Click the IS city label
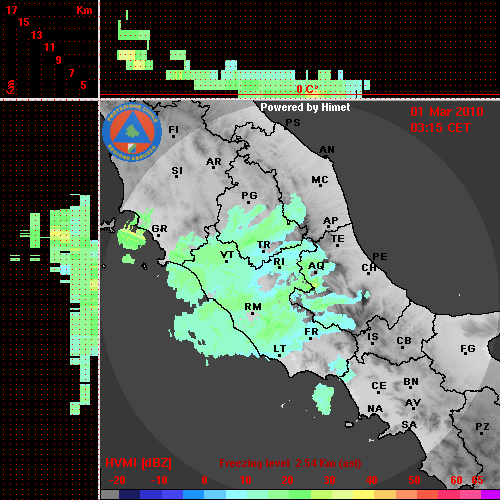The image size is (500, 500). pos(373,337)
